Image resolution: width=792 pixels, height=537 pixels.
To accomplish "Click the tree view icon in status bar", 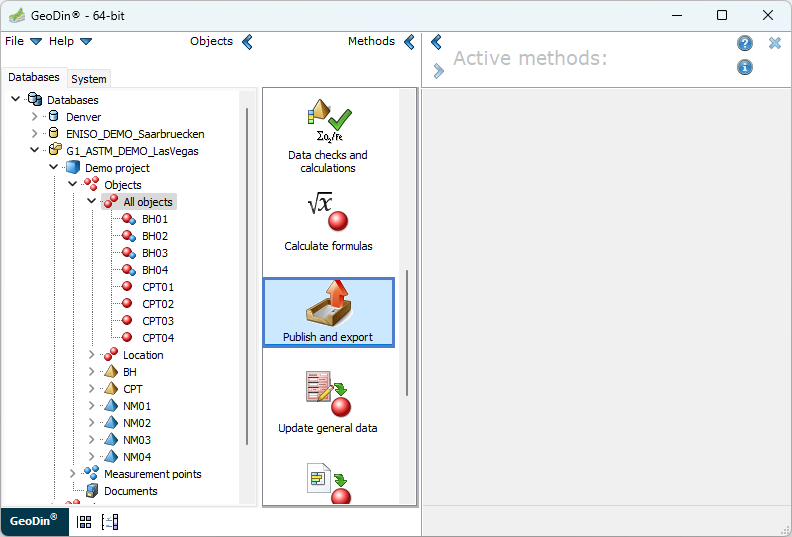I will click(x=110, y=522).
